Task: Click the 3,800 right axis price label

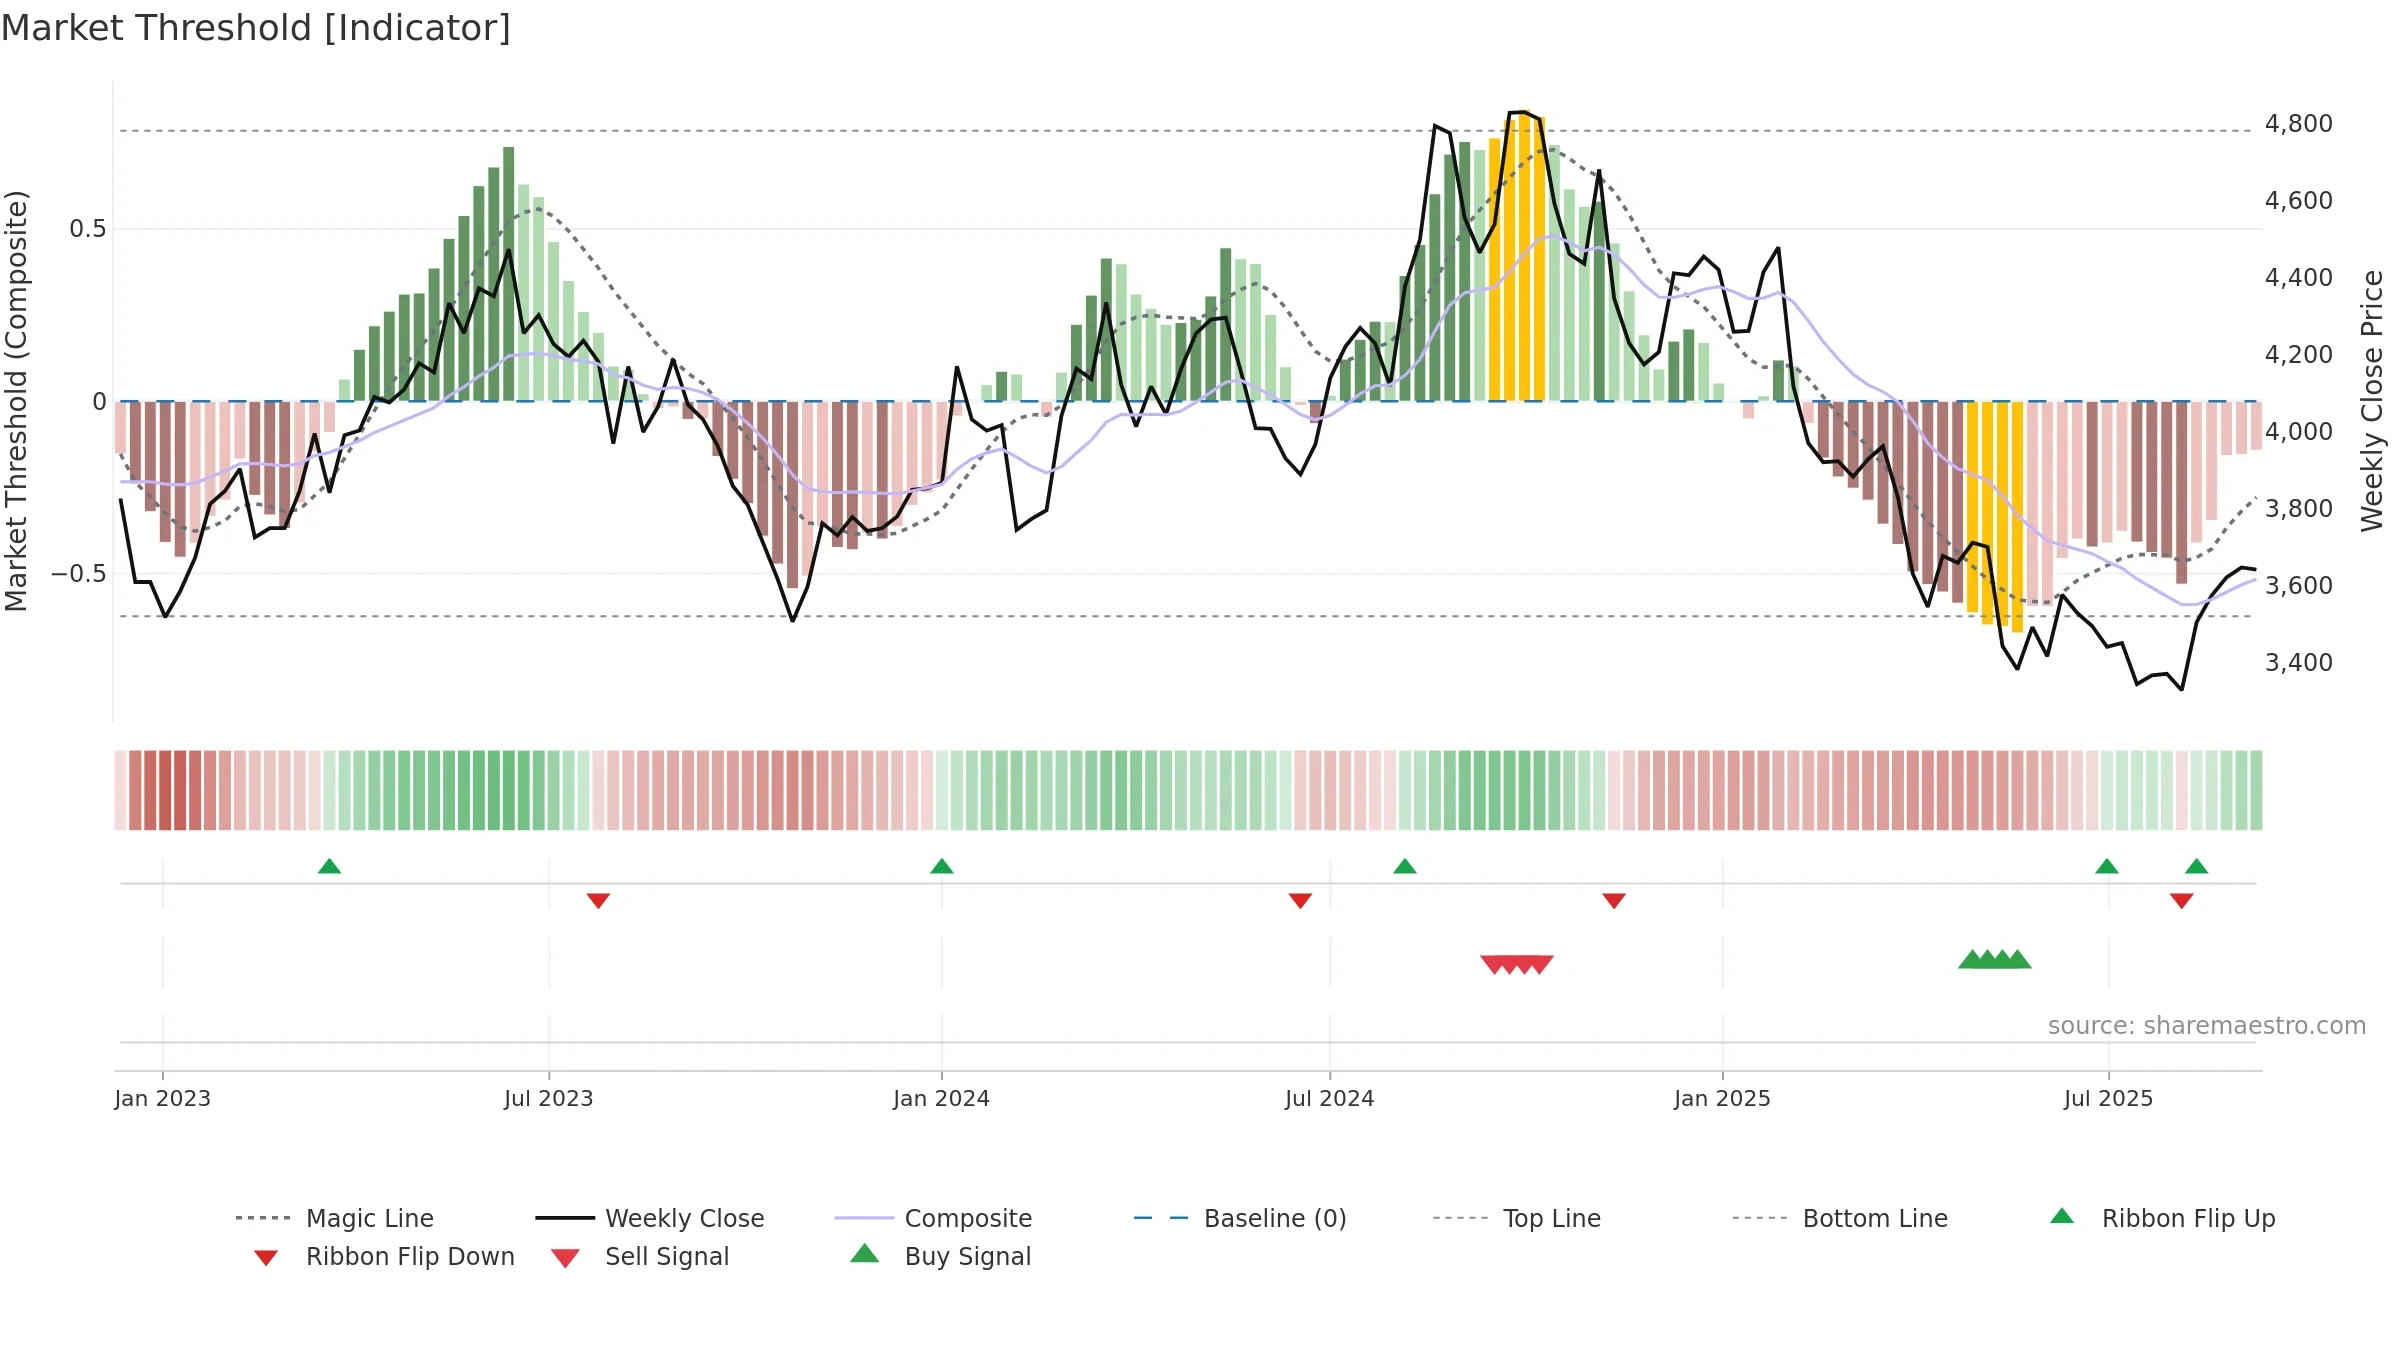Action: click(x=2298, y=509)
